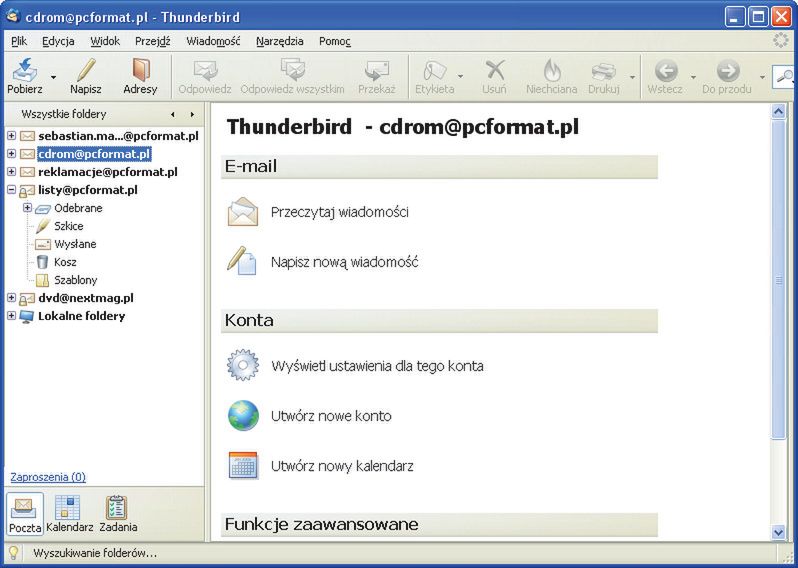The height and width of the screenshot is (568, 798).
Task: Click the Drukuj print button
Action: [604, 76]
